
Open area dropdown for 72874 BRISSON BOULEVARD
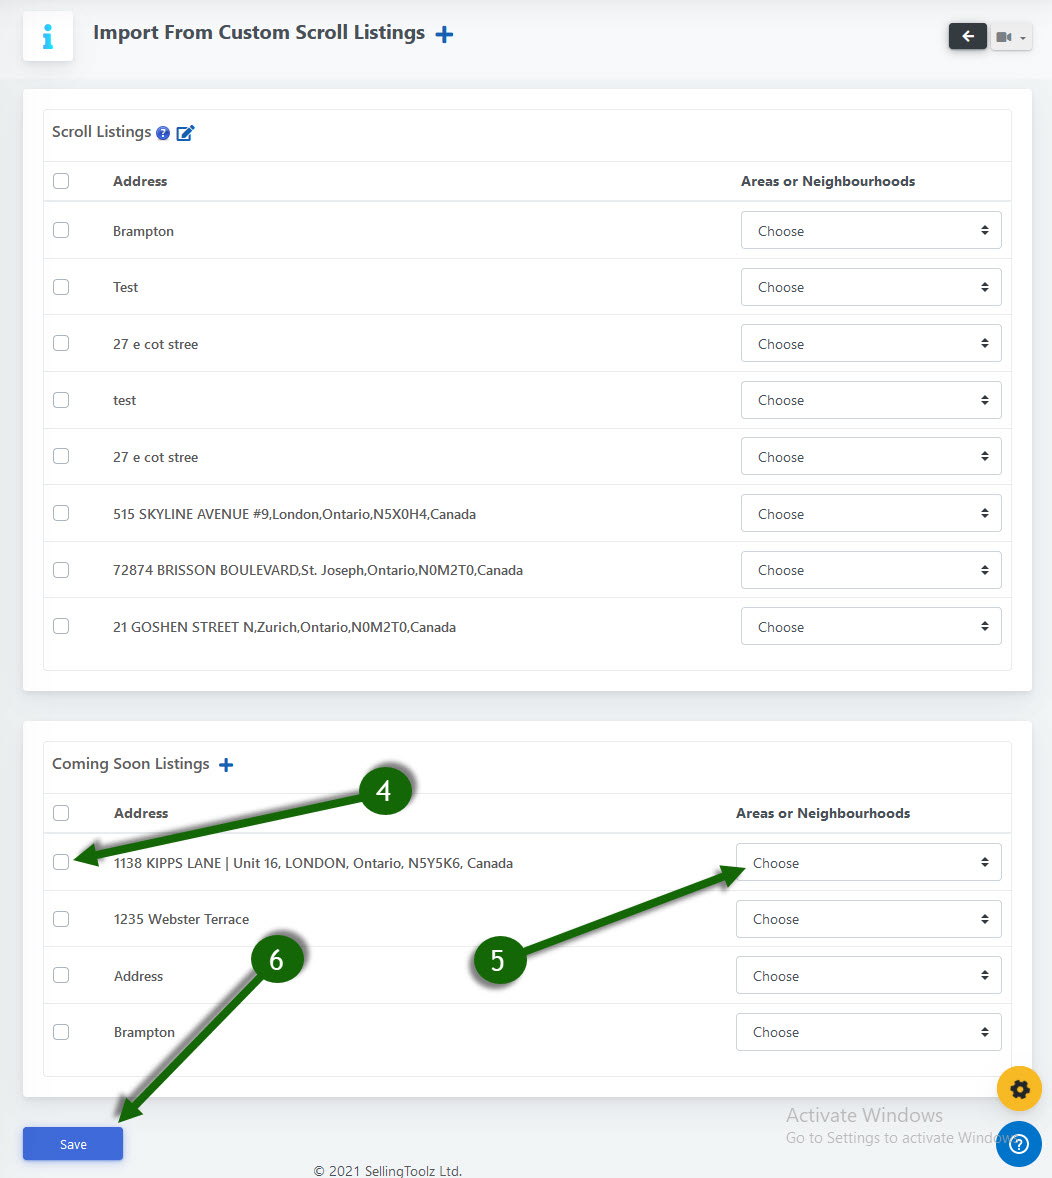click(870, 570)
